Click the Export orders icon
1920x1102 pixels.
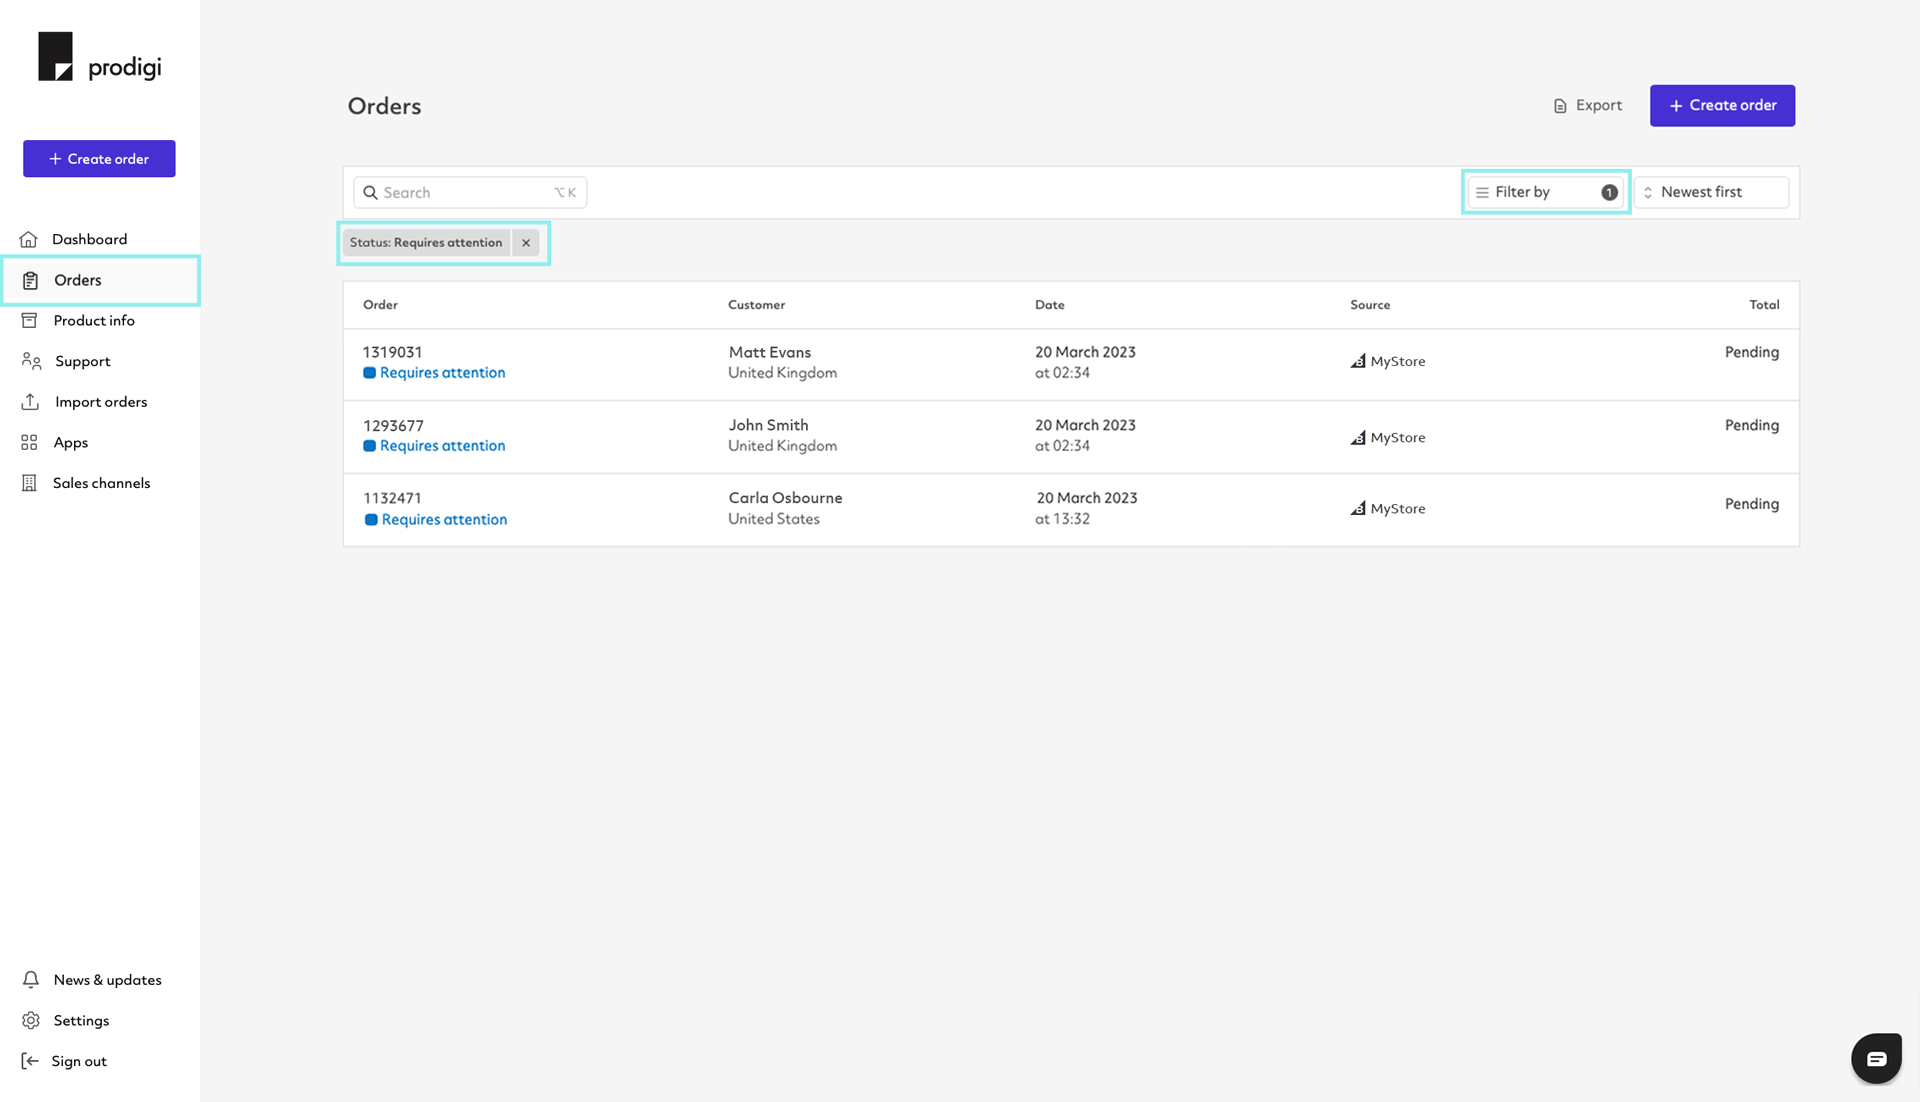click(1560, 104)
